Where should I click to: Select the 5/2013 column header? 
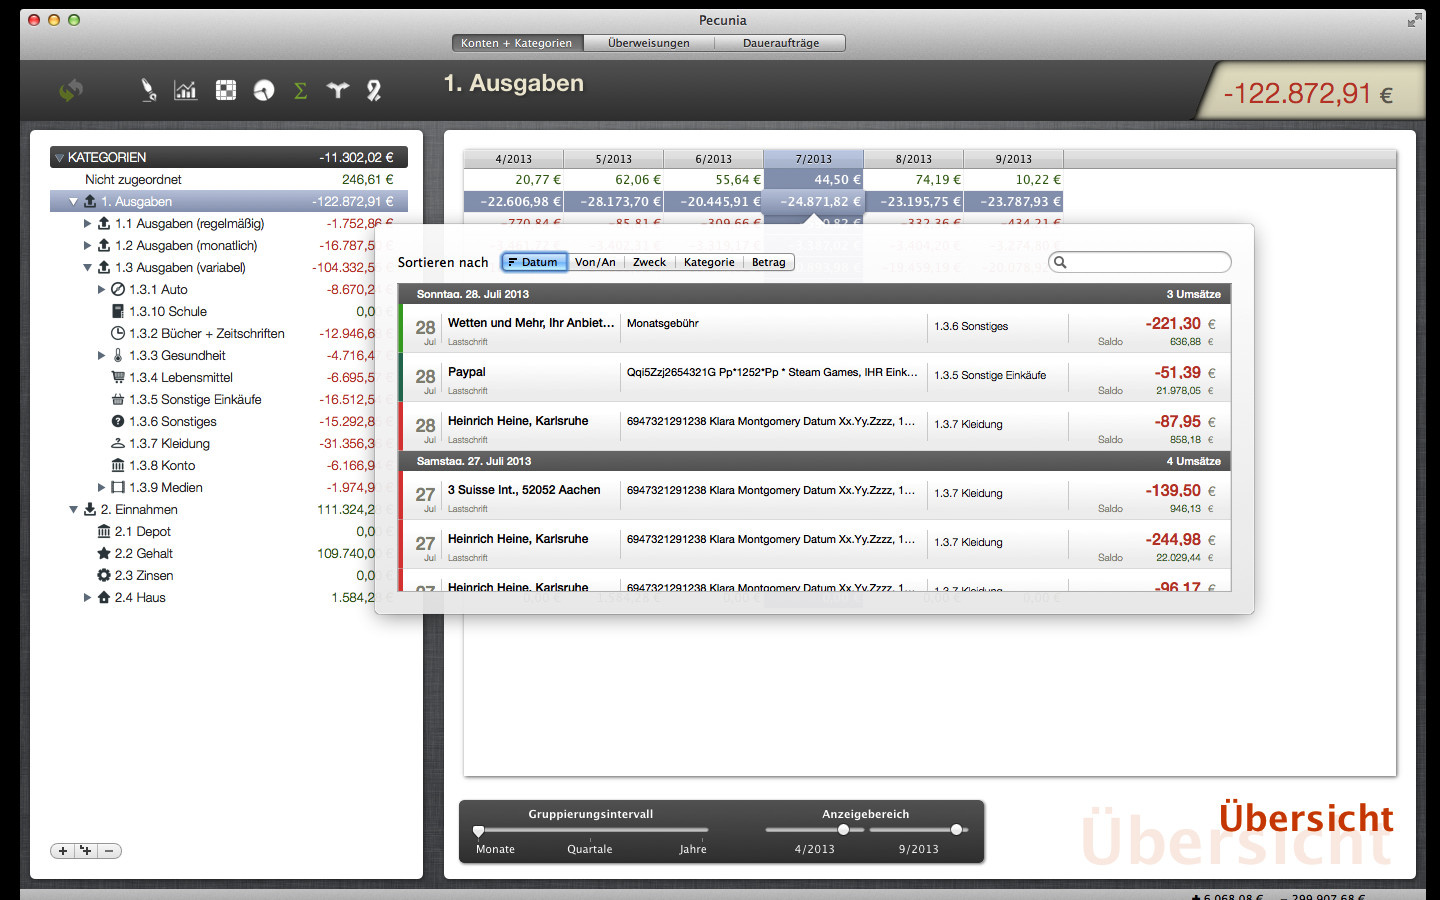[614, 159]
